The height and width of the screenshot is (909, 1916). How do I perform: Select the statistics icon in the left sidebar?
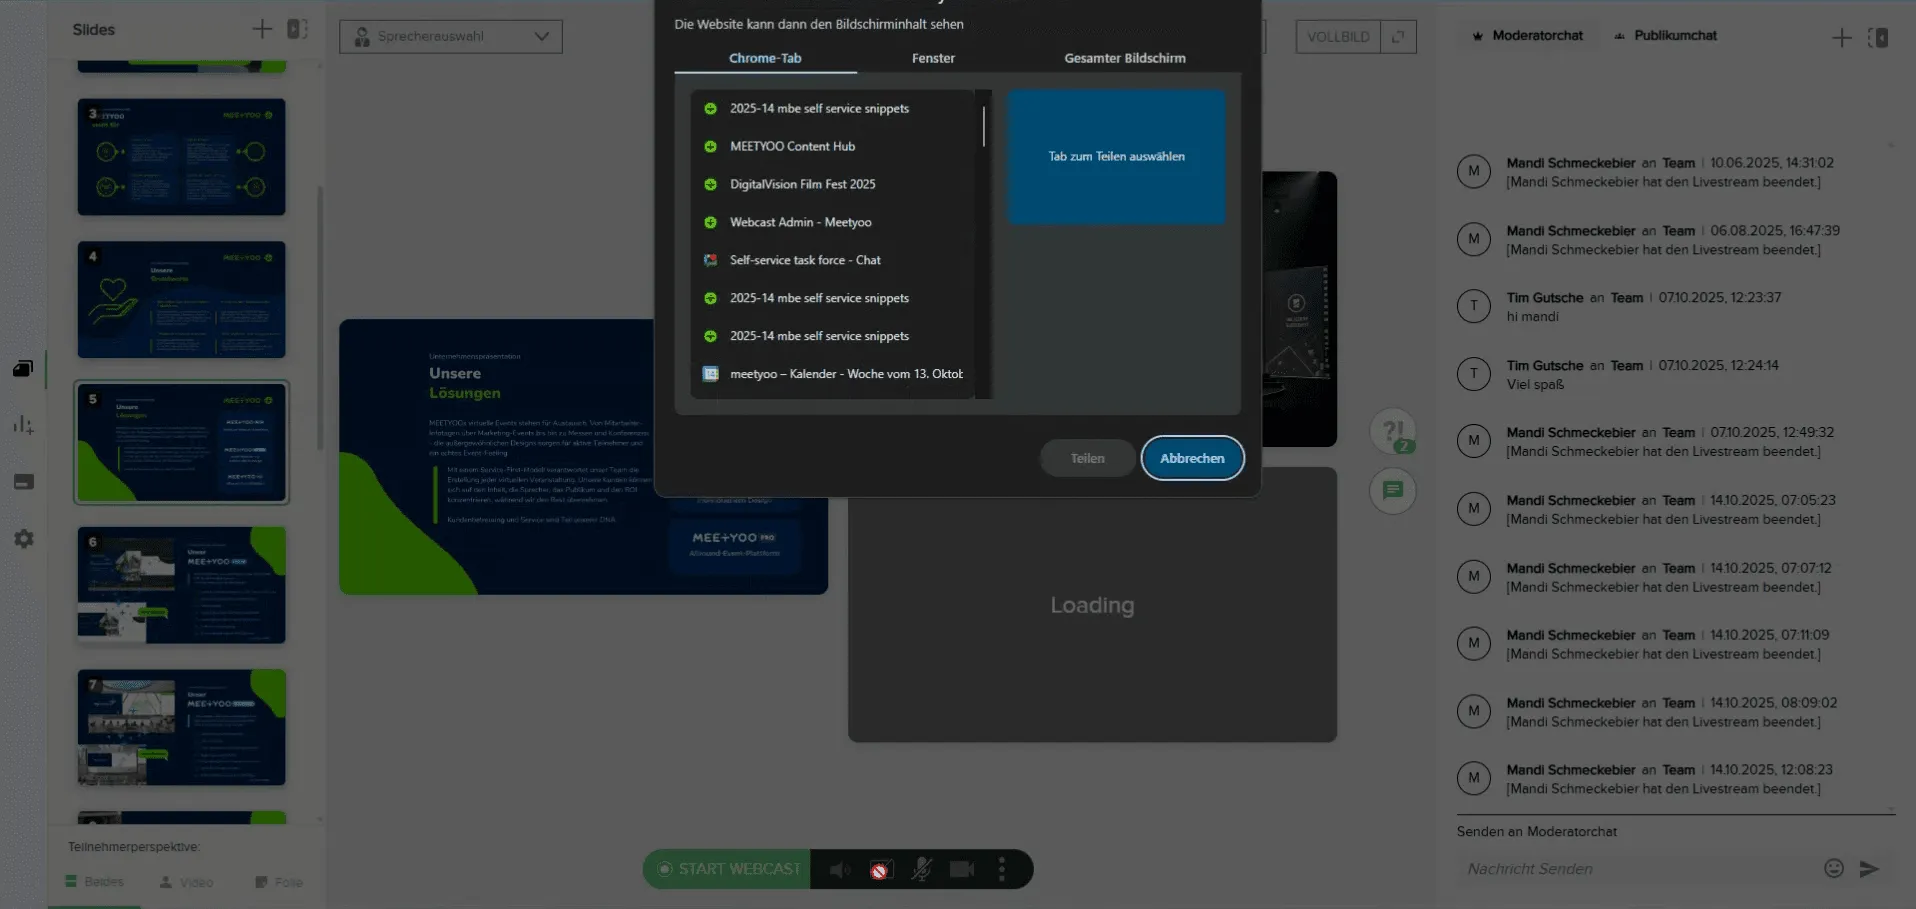click(x=23, y=424)
